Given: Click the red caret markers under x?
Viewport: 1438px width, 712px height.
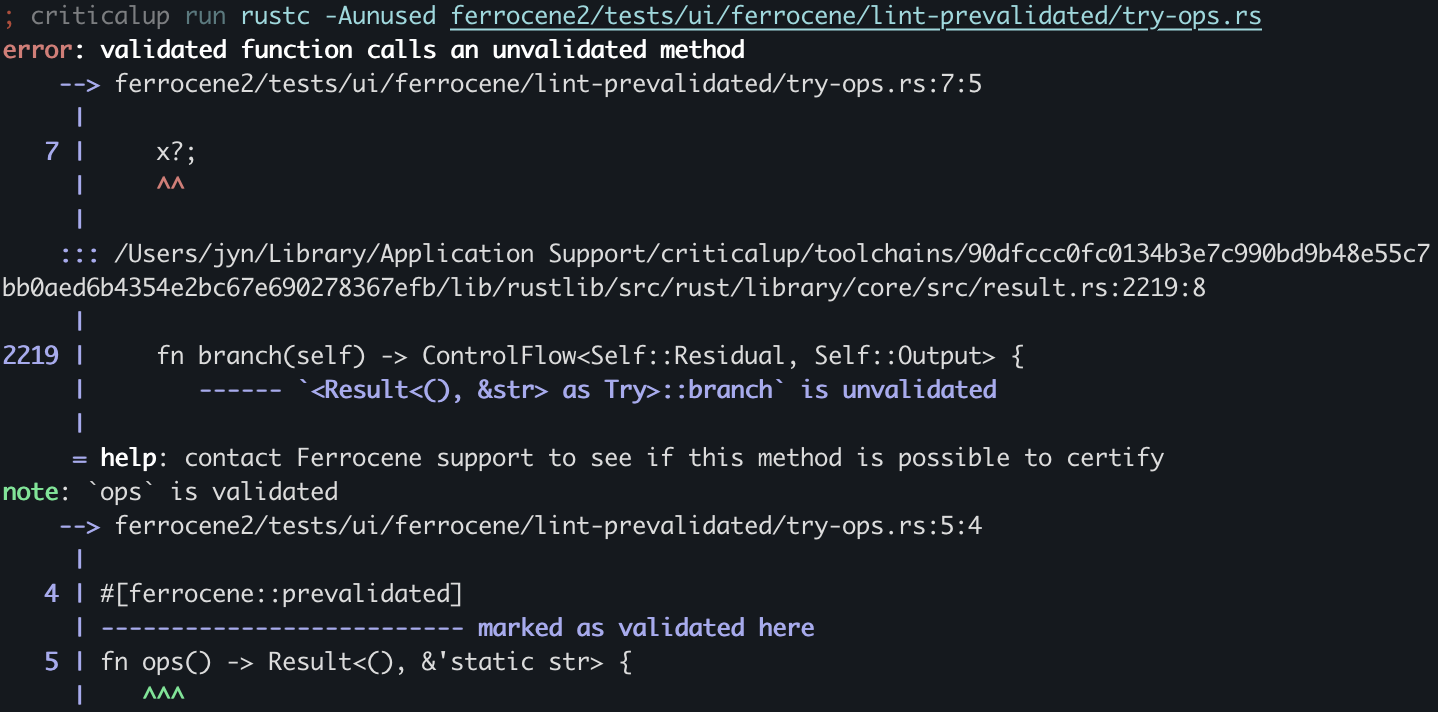Looking at the screenshot, I should coord(171,184).
